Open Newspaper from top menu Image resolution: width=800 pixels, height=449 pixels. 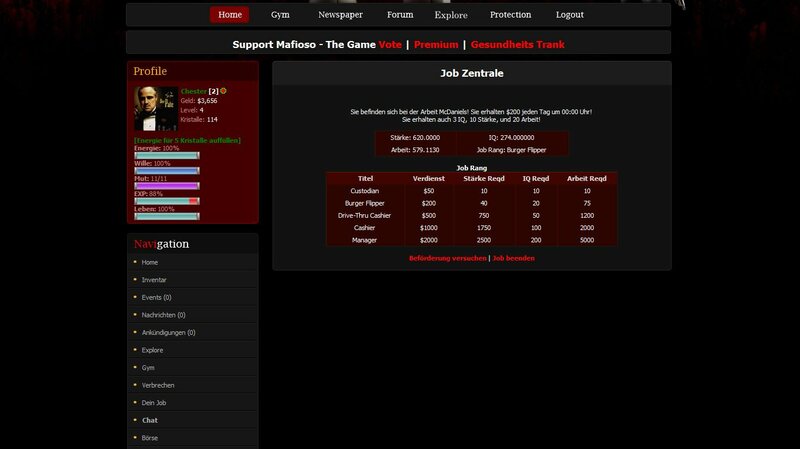(340, 15)
